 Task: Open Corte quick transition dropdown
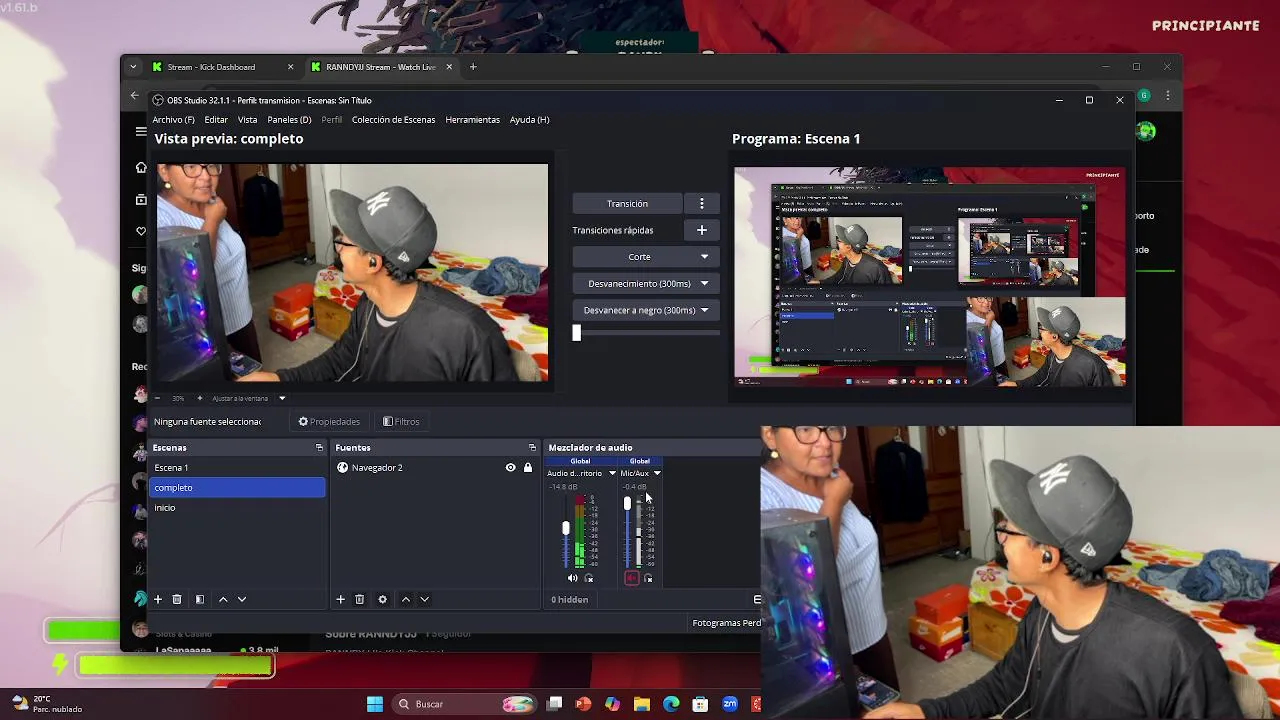tap(645, 257)
